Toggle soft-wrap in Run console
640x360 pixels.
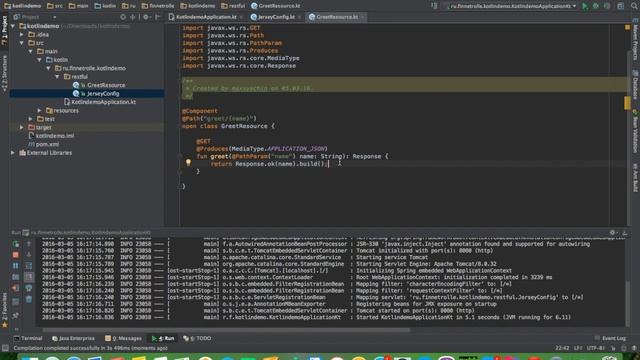coord(29,266)
